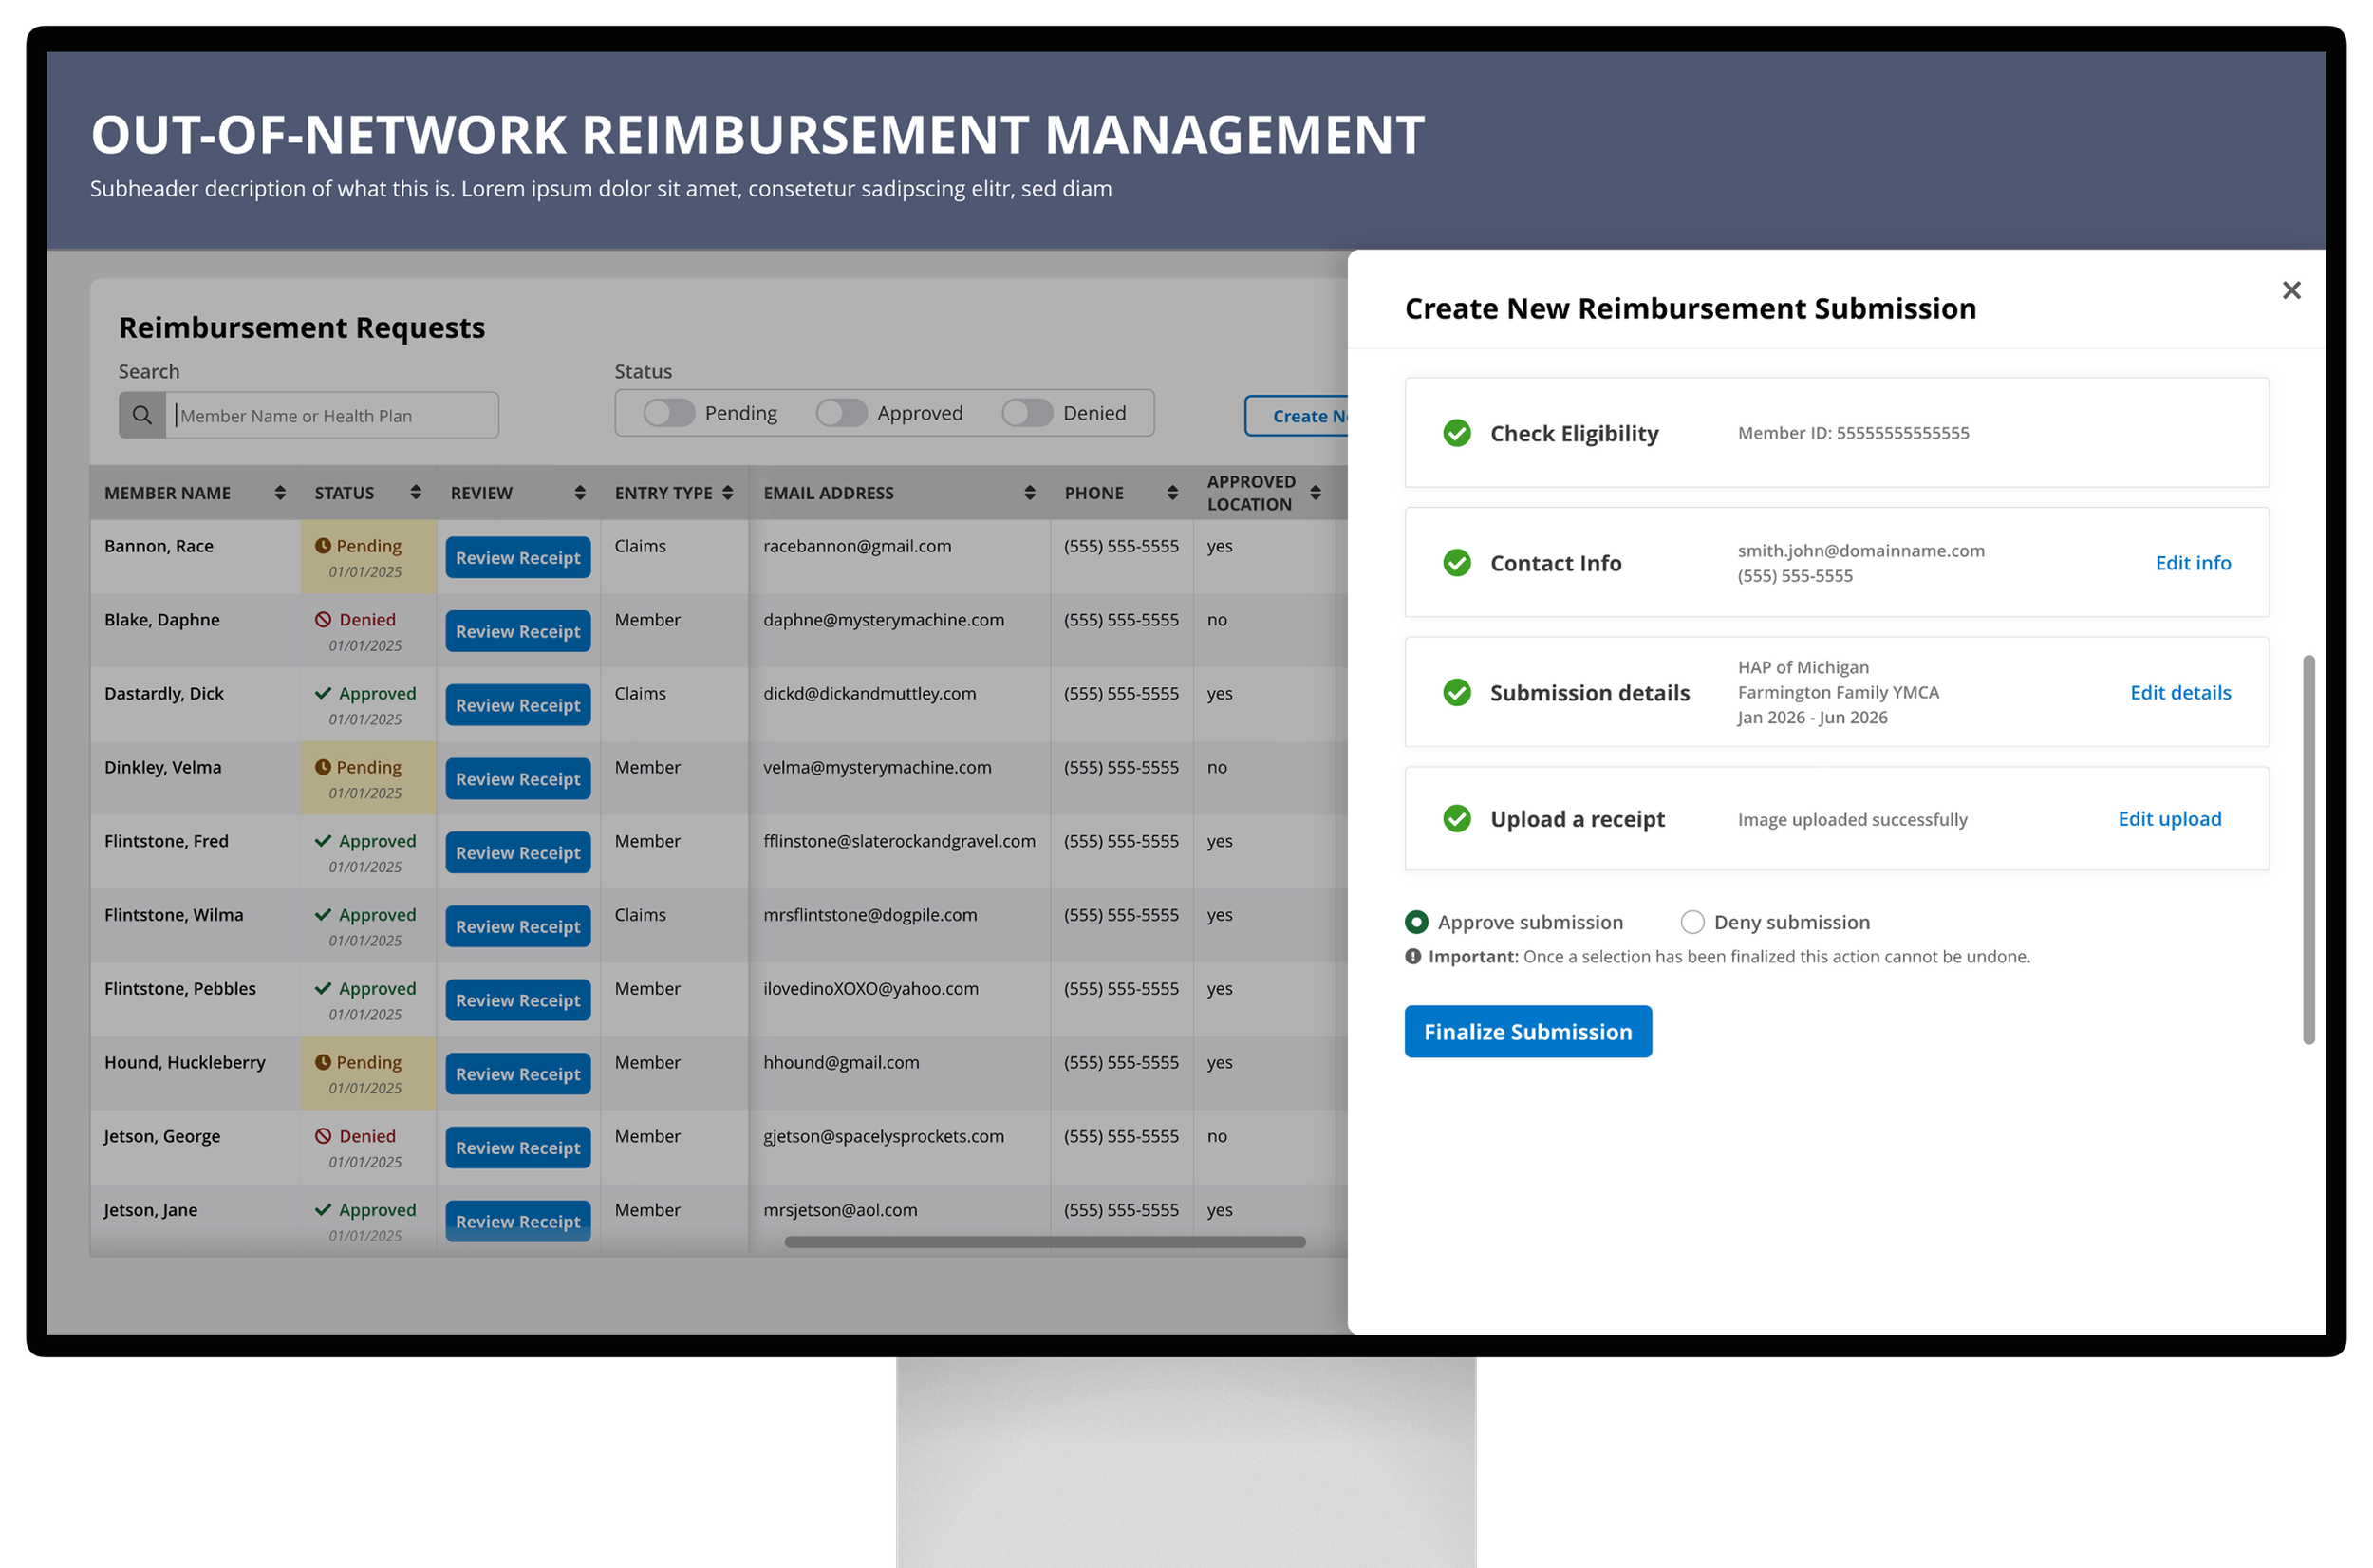
Task: Review Receipt for Hound, Huckleberry
Action: (518, 1074)
